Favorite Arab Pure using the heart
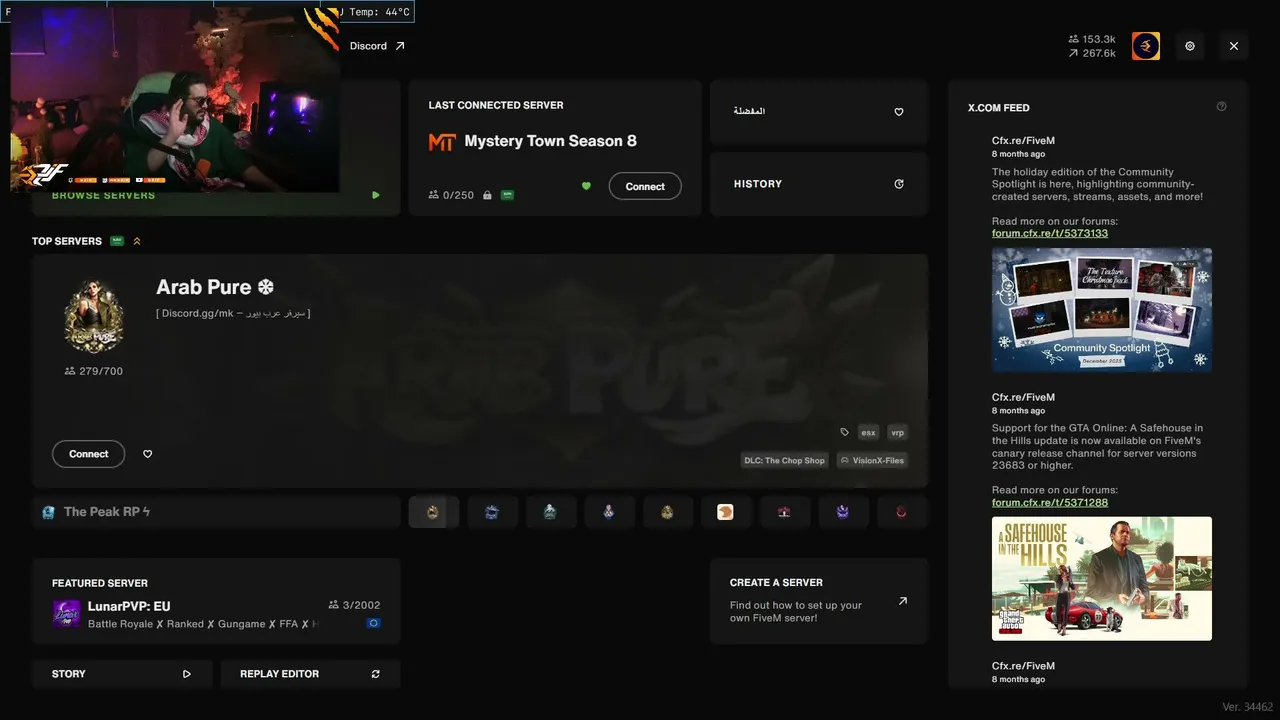This screenshot has height=720, width=1280. [148, 454]
